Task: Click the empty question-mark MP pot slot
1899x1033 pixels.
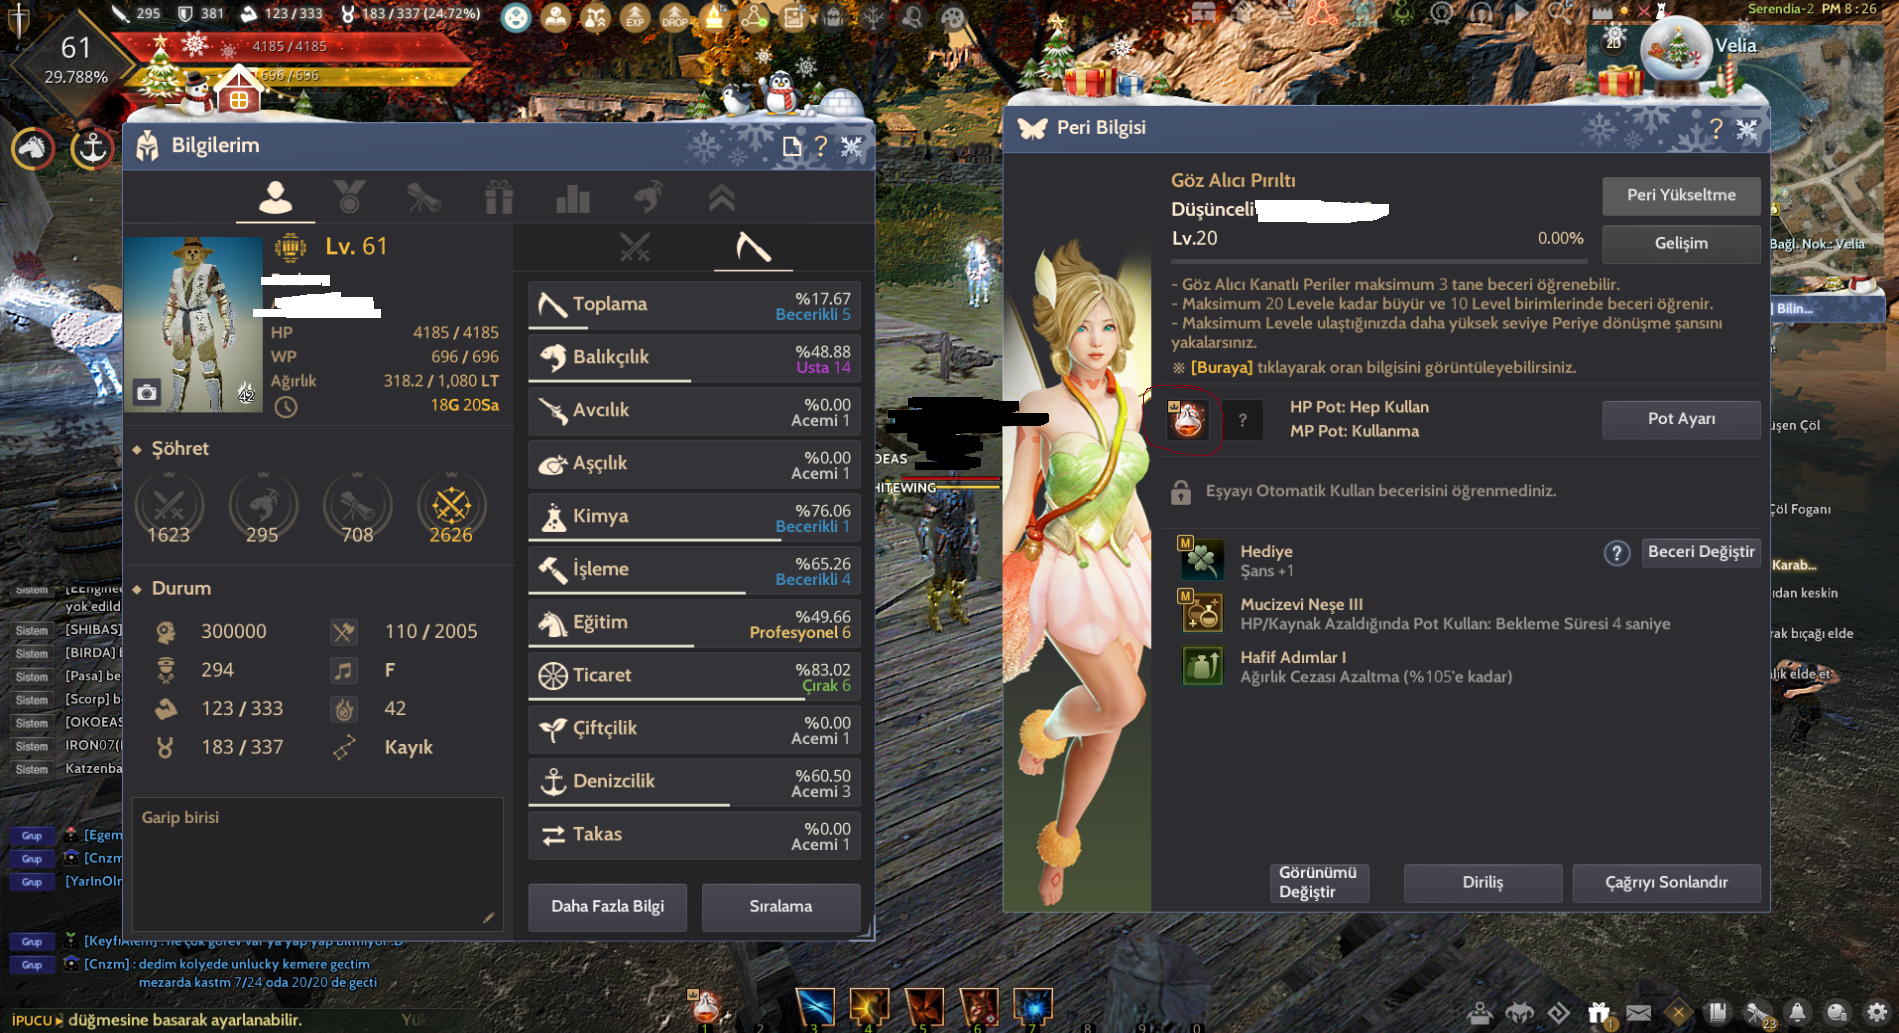Action: coord(1242,420)
